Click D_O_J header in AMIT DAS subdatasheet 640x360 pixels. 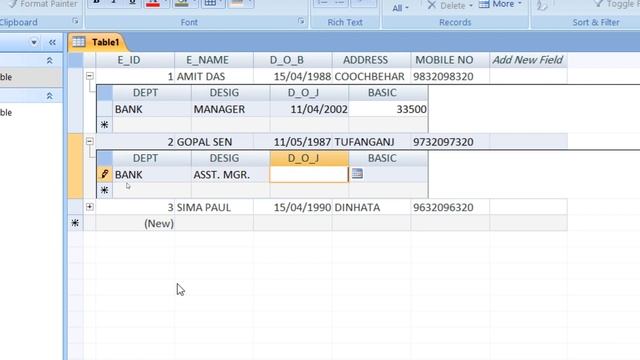point(309,93)
